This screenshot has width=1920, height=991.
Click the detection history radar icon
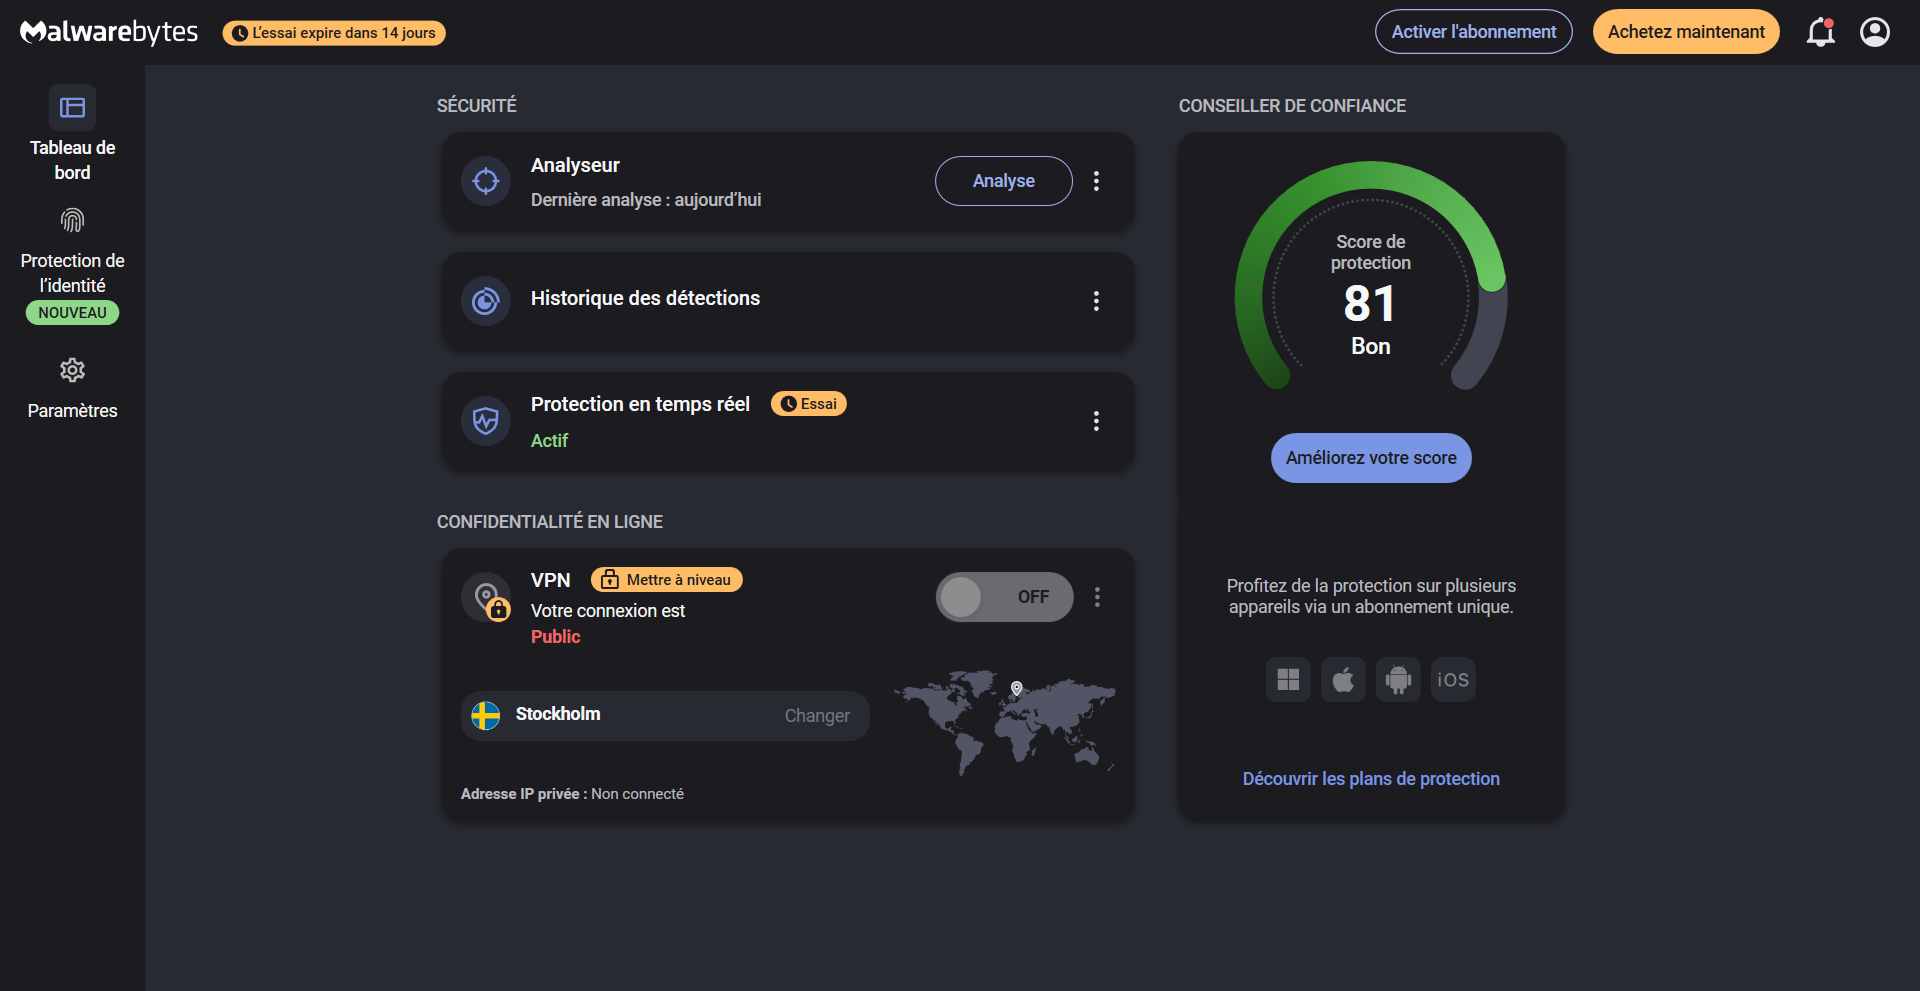[486, 301]
